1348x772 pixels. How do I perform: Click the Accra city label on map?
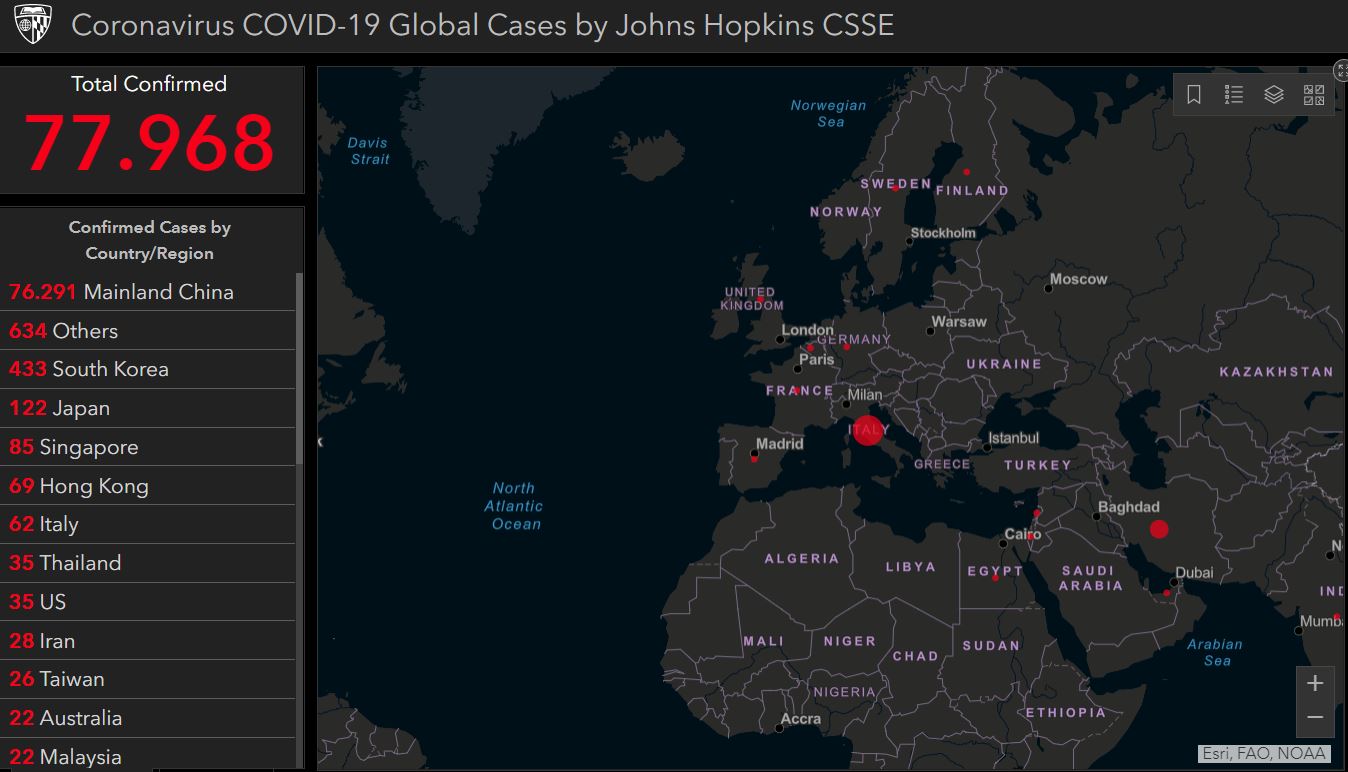[x=801, y=718]
